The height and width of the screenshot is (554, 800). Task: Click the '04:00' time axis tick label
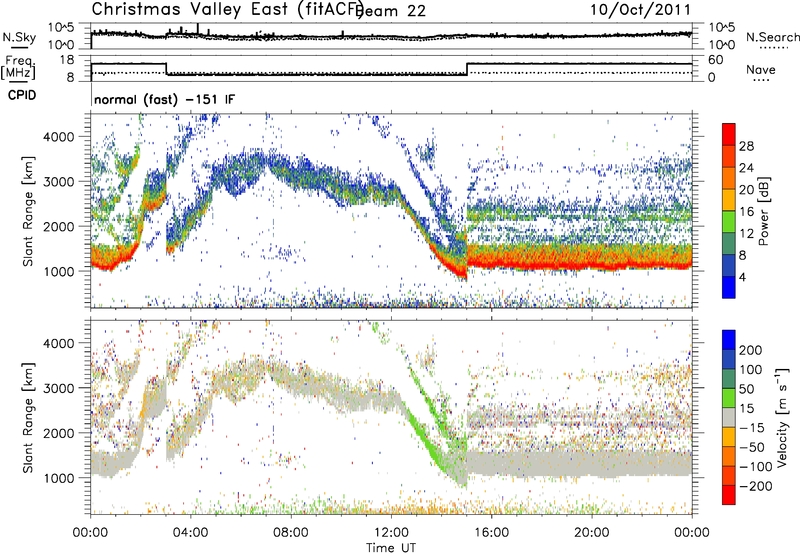(x=190, y=532)
